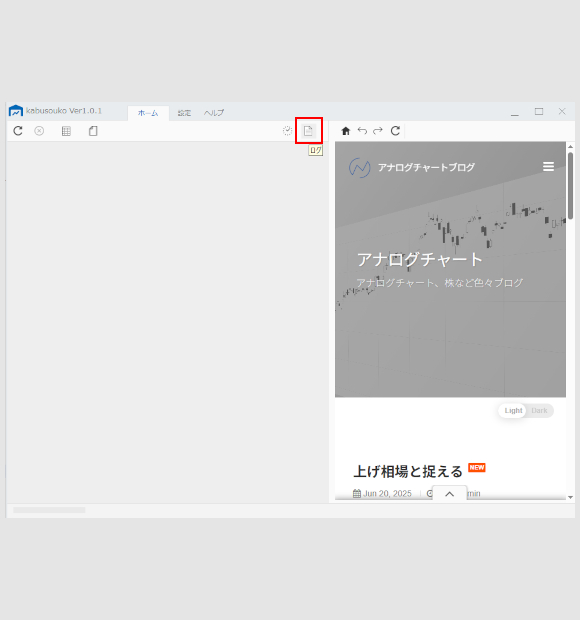Click the refresh icon in kabusouko toolbar

pos(18,131)
